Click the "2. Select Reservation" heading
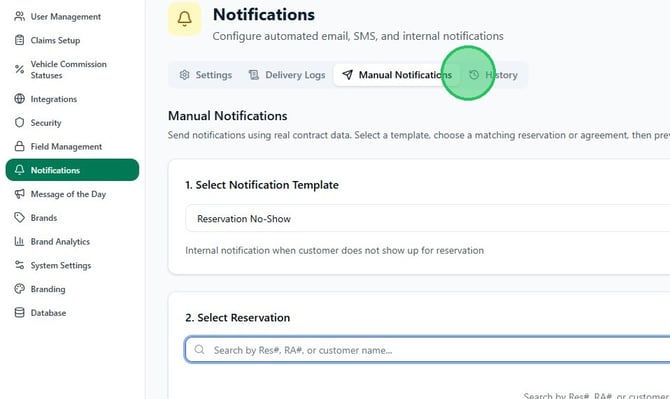Viewport: 670px width, 399px height. point(238,317)
